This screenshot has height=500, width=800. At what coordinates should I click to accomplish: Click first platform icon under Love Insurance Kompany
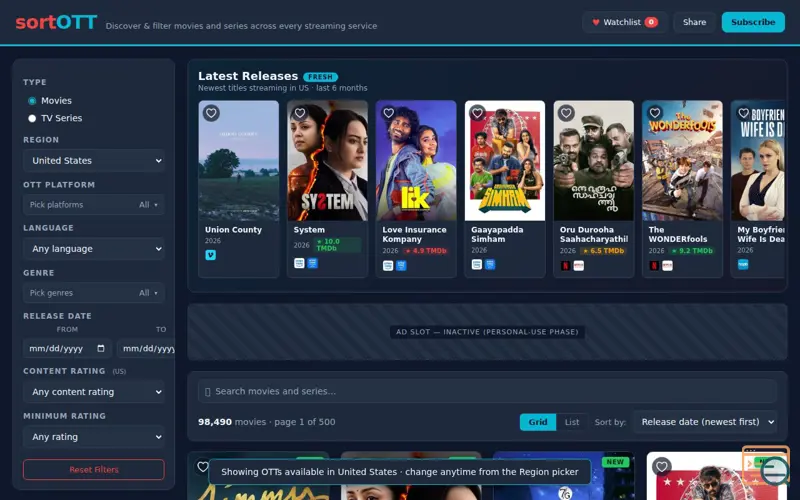click(388, 265)
